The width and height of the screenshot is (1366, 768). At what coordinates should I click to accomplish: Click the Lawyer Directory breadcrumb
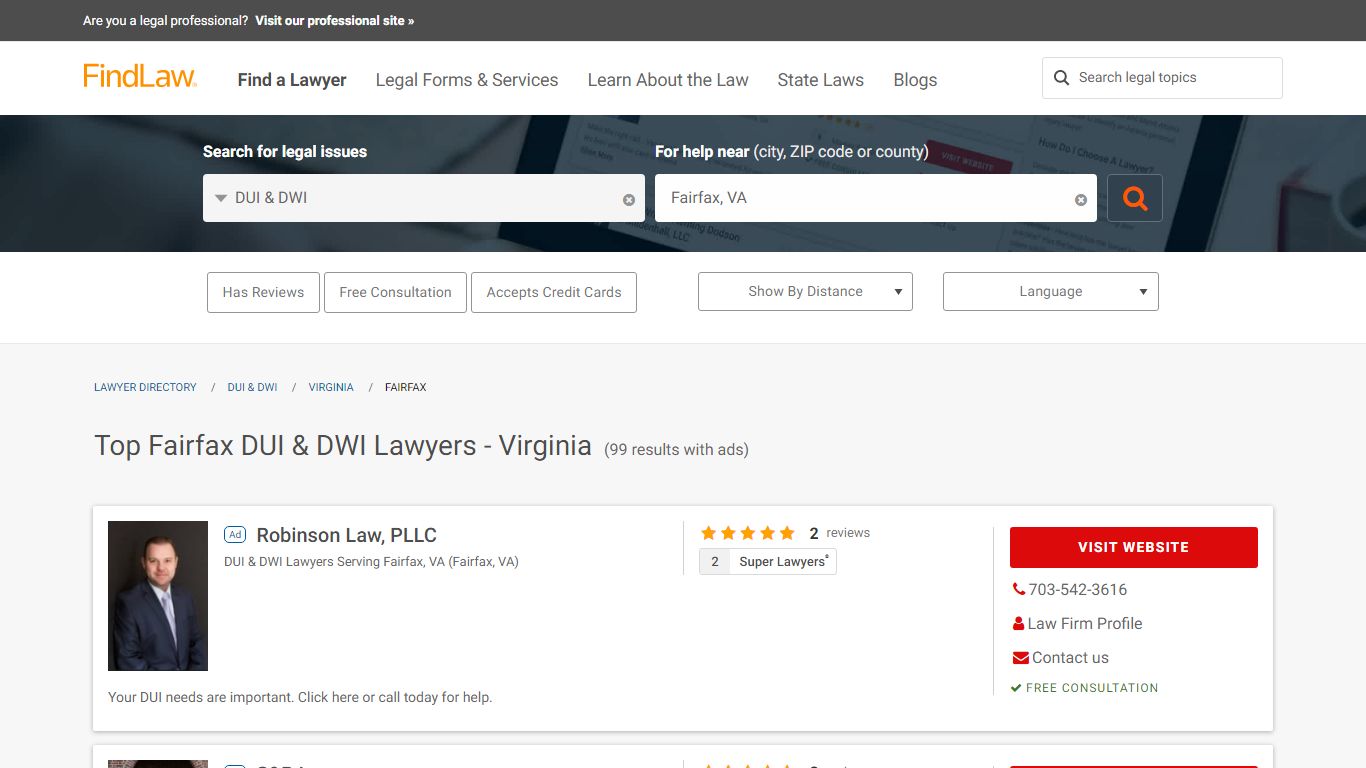pos(145,387)
